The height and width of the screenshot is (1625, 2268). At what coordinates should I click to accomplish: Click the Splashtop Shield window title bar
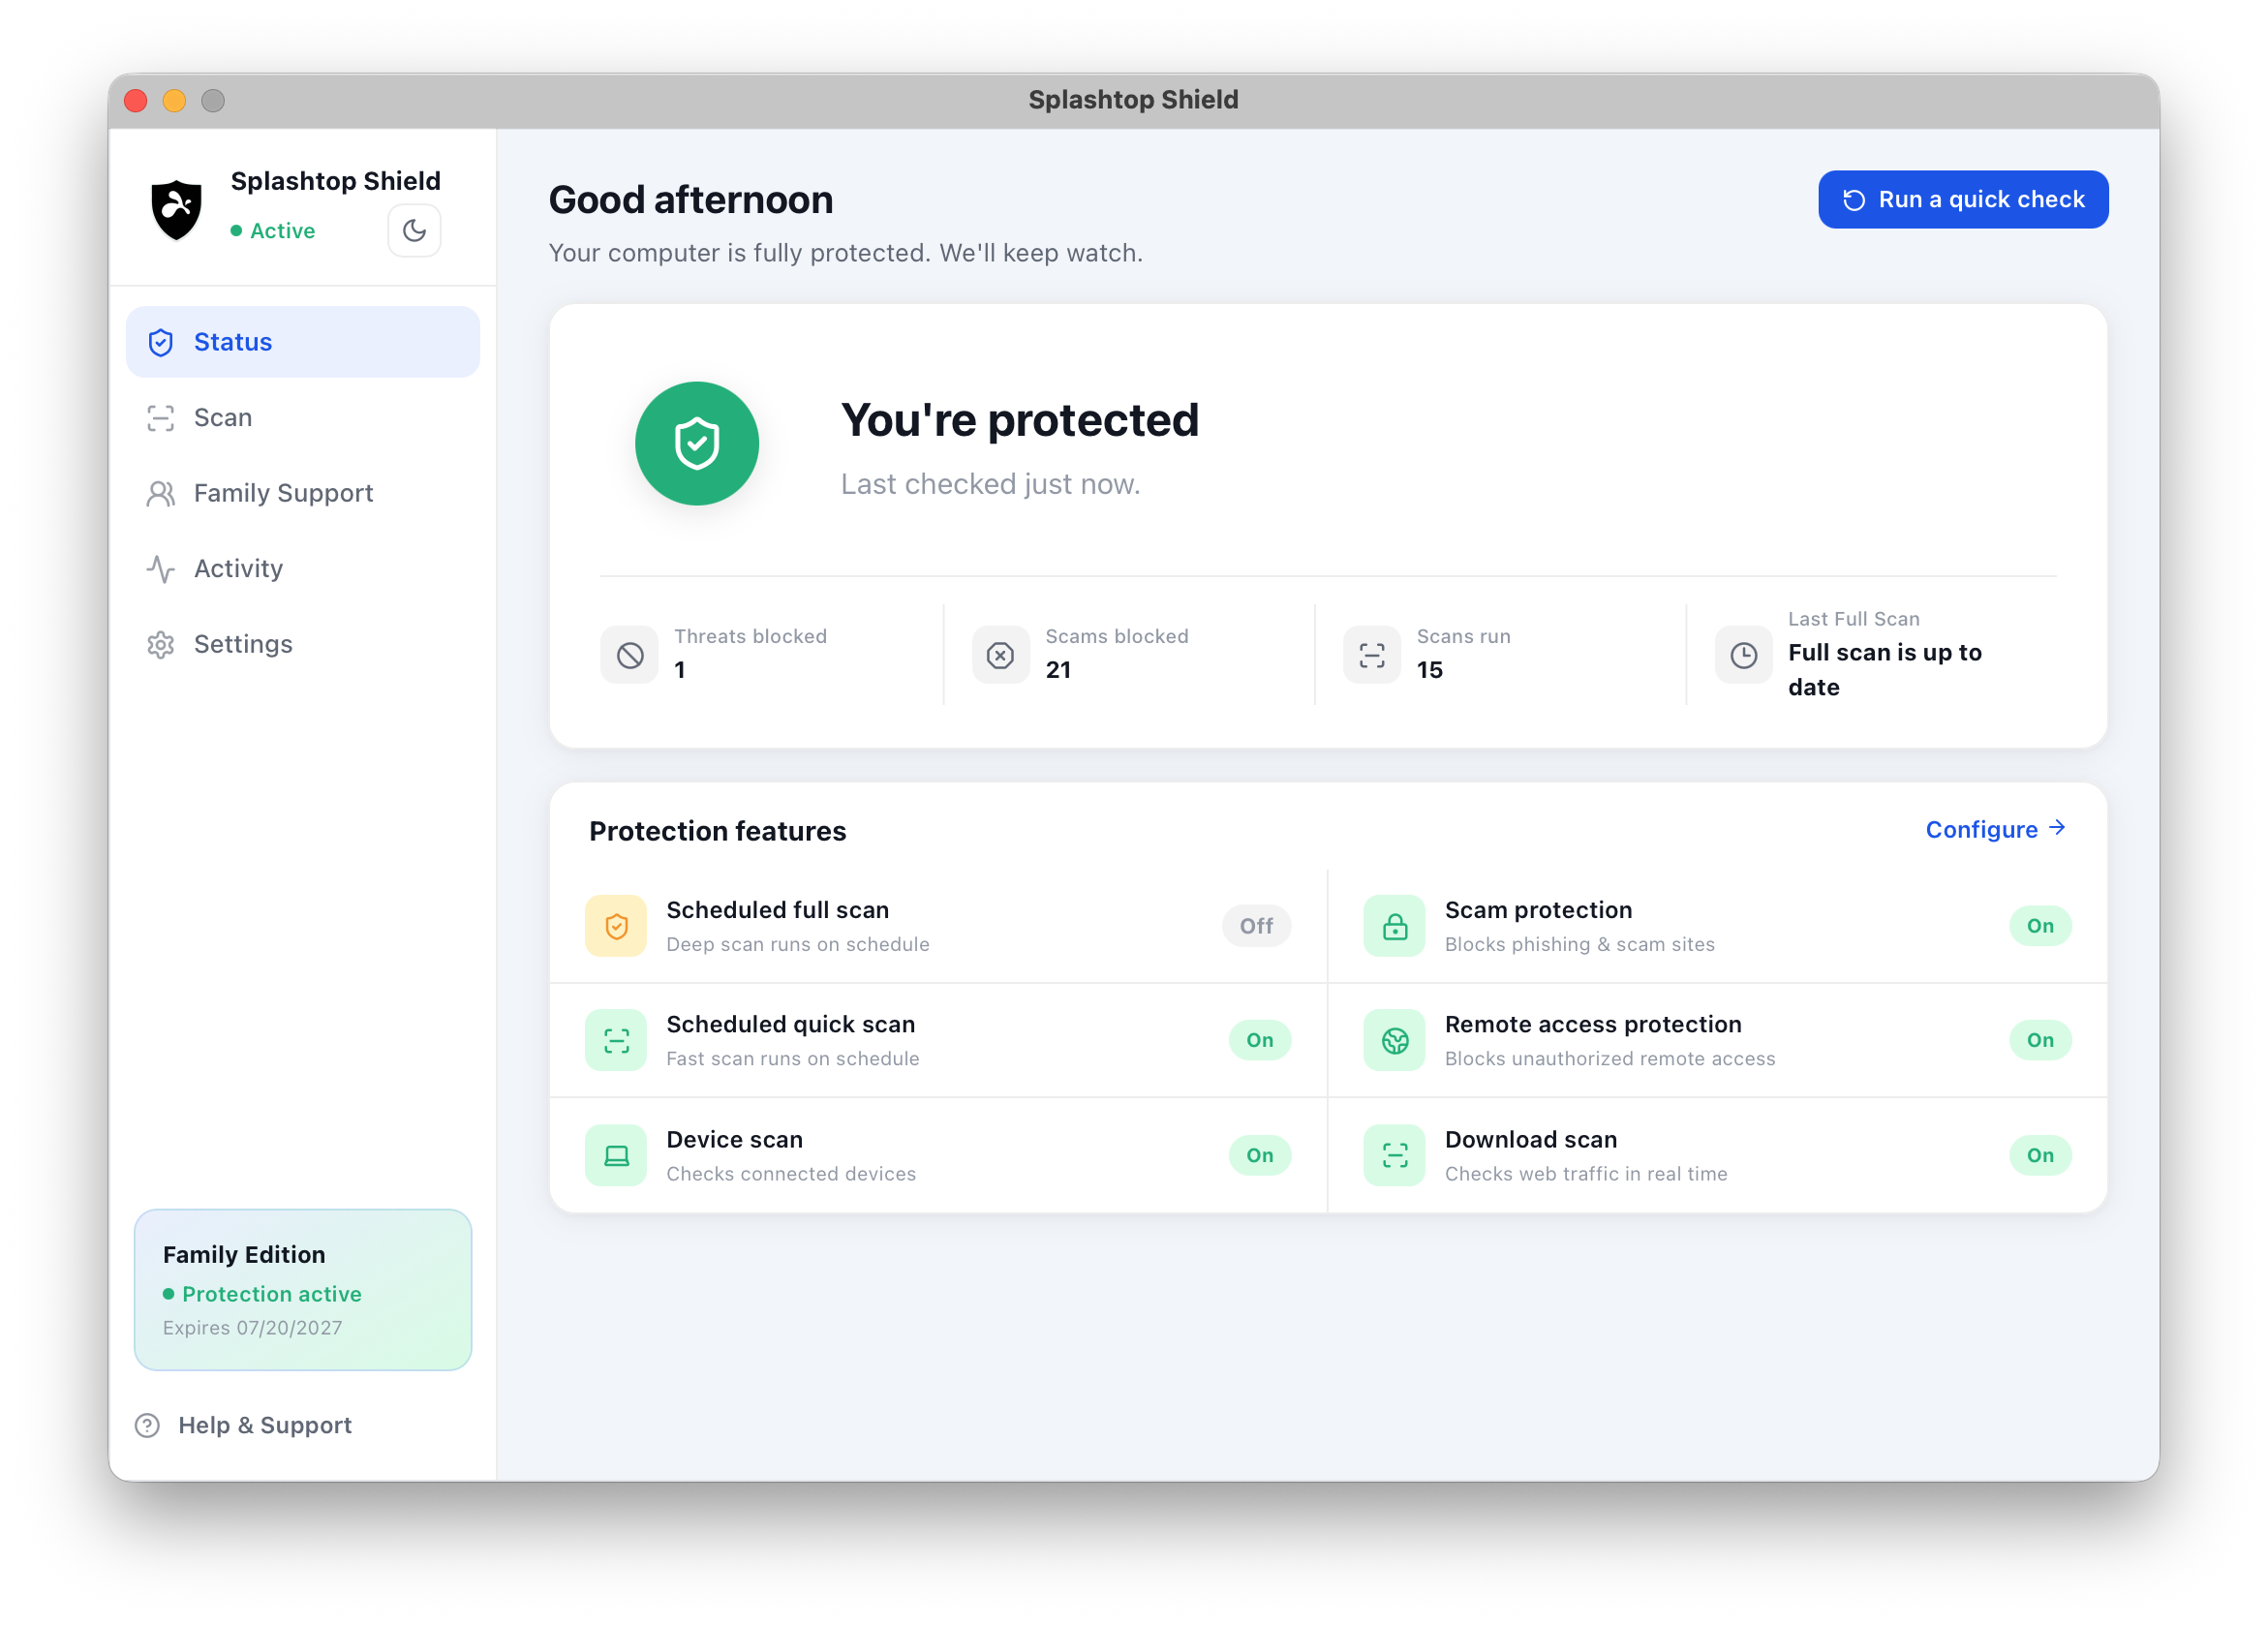click(1134, 100)
